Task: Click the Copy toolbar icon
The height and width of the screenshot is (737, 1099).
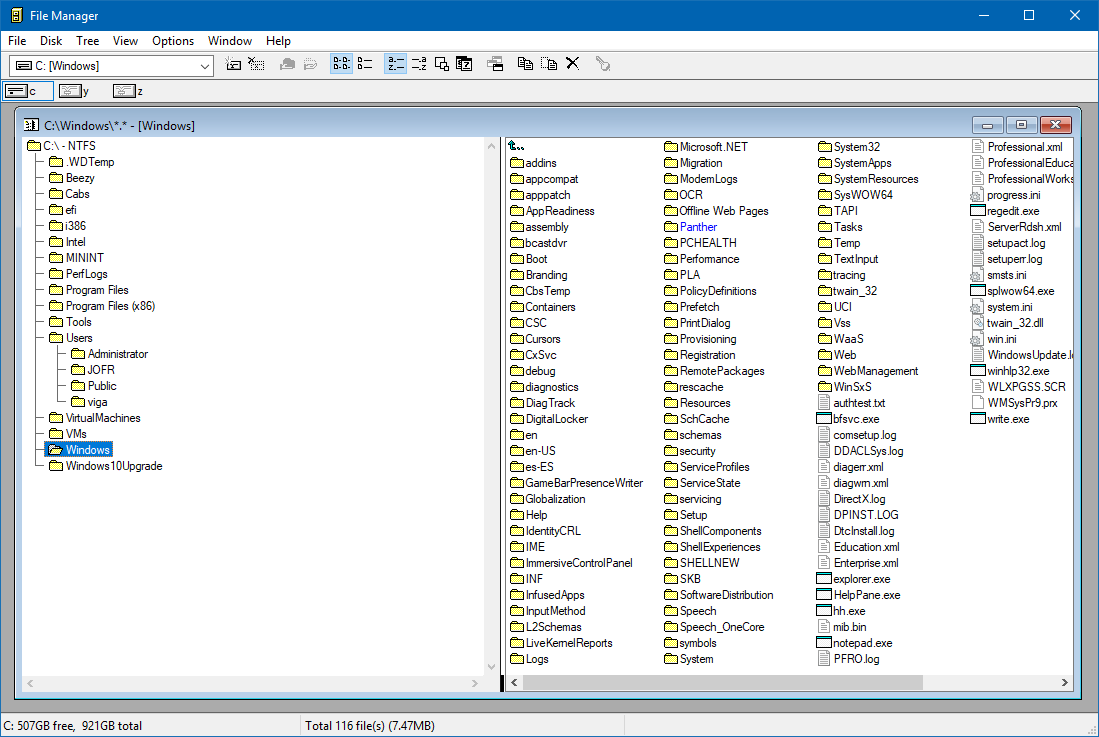Action: click(524, 63)
